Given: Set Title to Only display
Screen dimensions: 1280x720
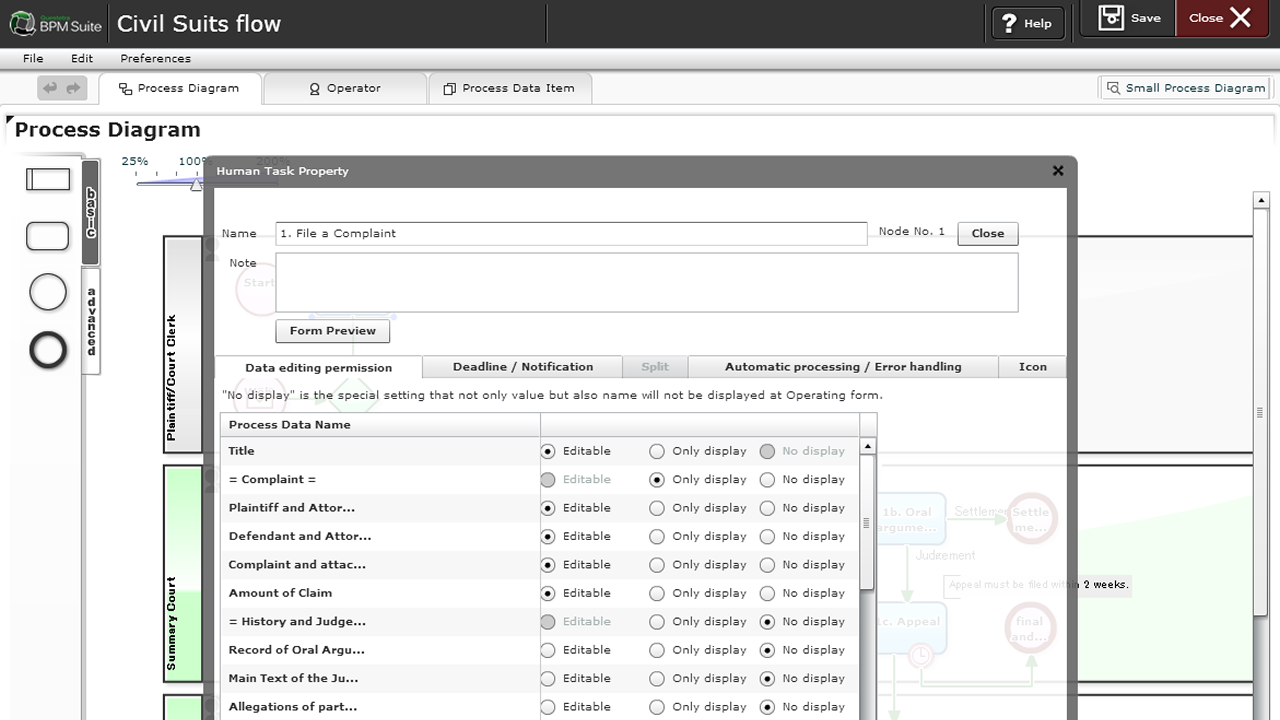Looking at the screenshot, I should point(657,452).
